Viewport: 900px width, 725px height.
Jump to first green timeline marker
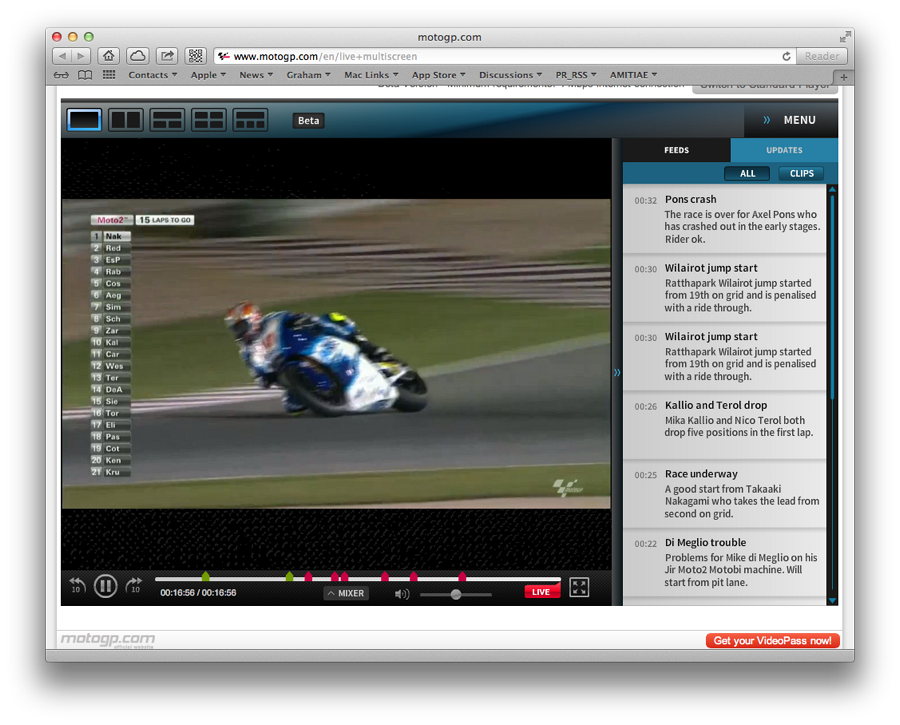205,576
